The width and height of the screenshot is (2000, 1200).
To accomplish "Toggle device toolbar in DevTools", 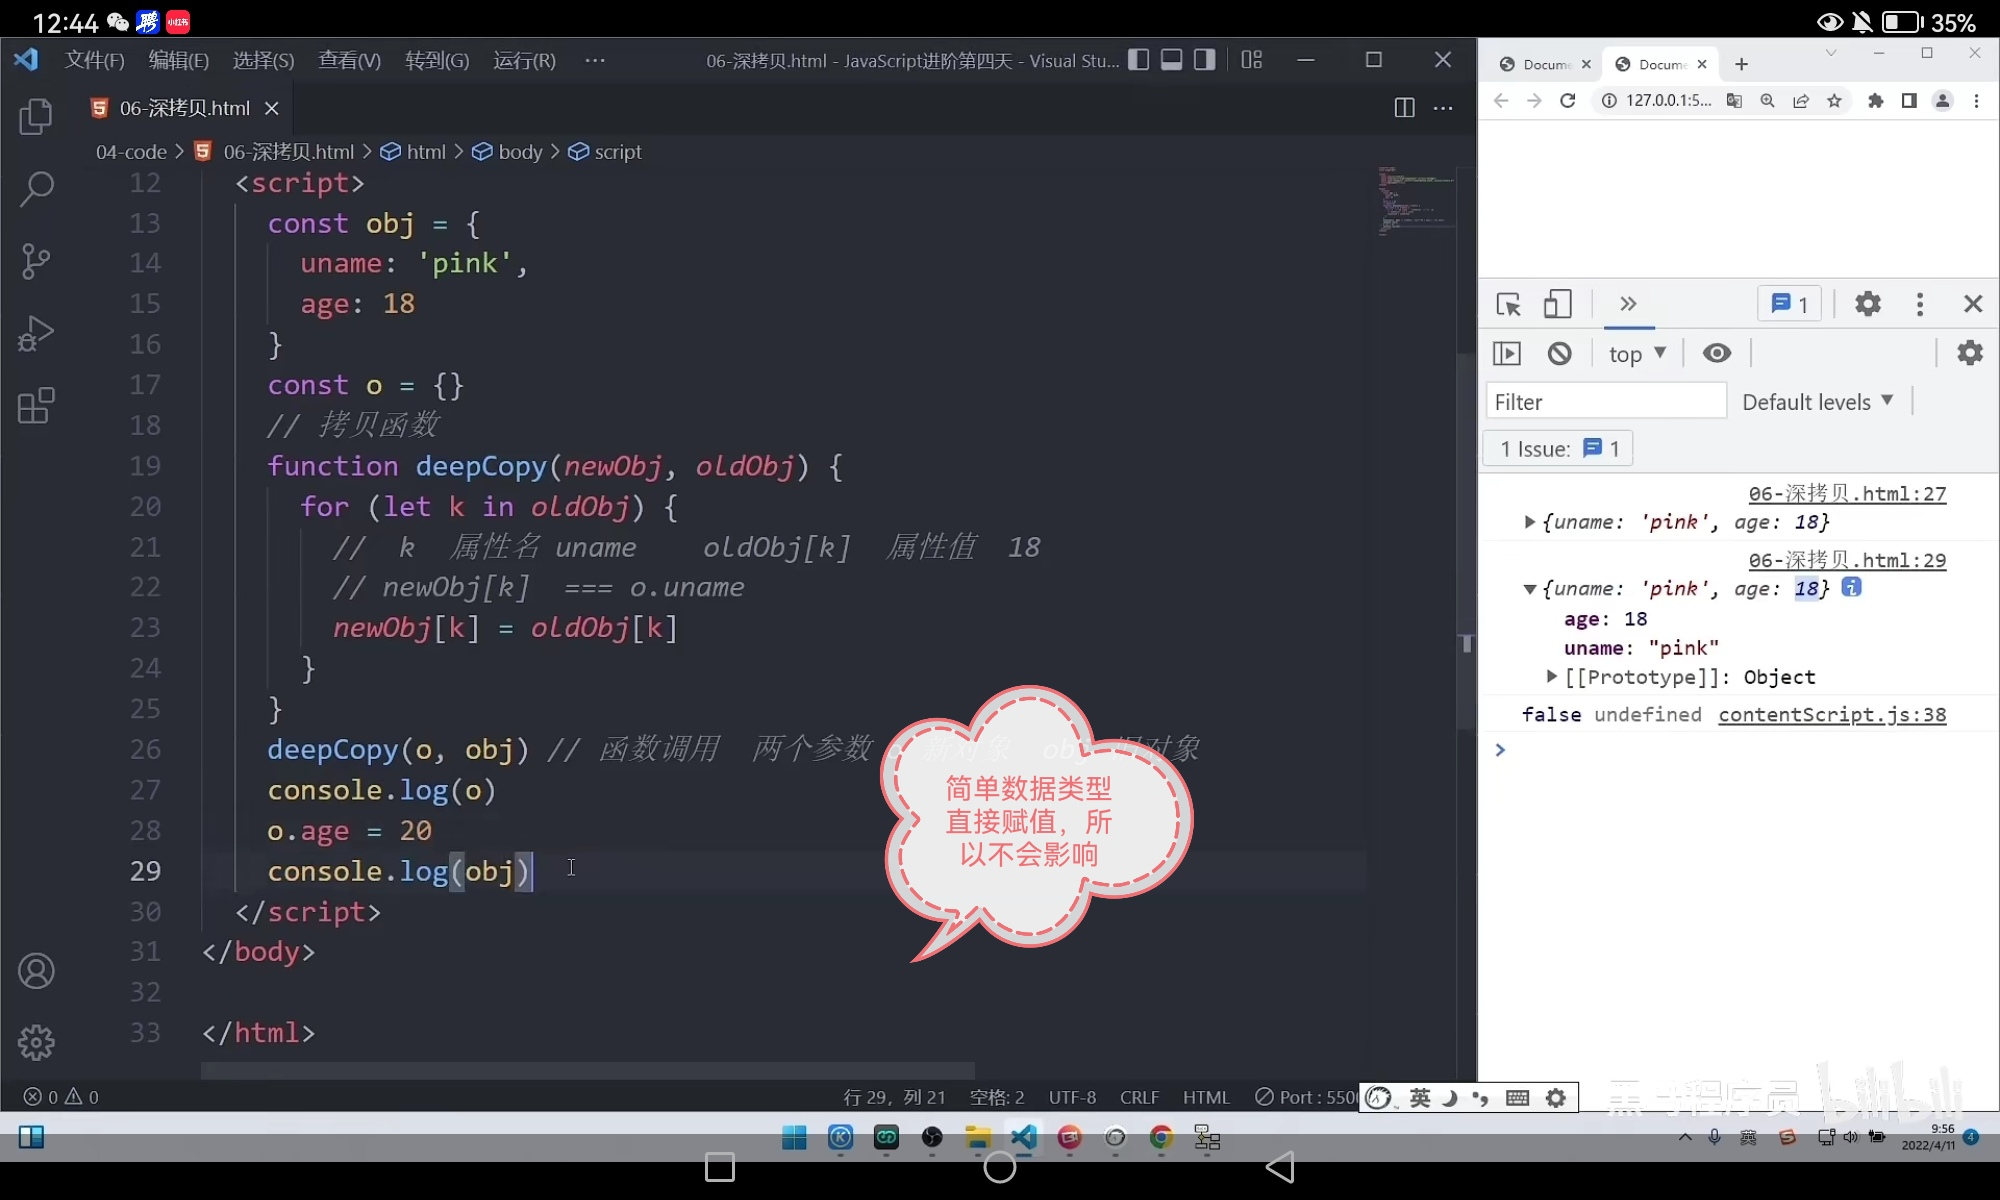I will coord(1557,304).
